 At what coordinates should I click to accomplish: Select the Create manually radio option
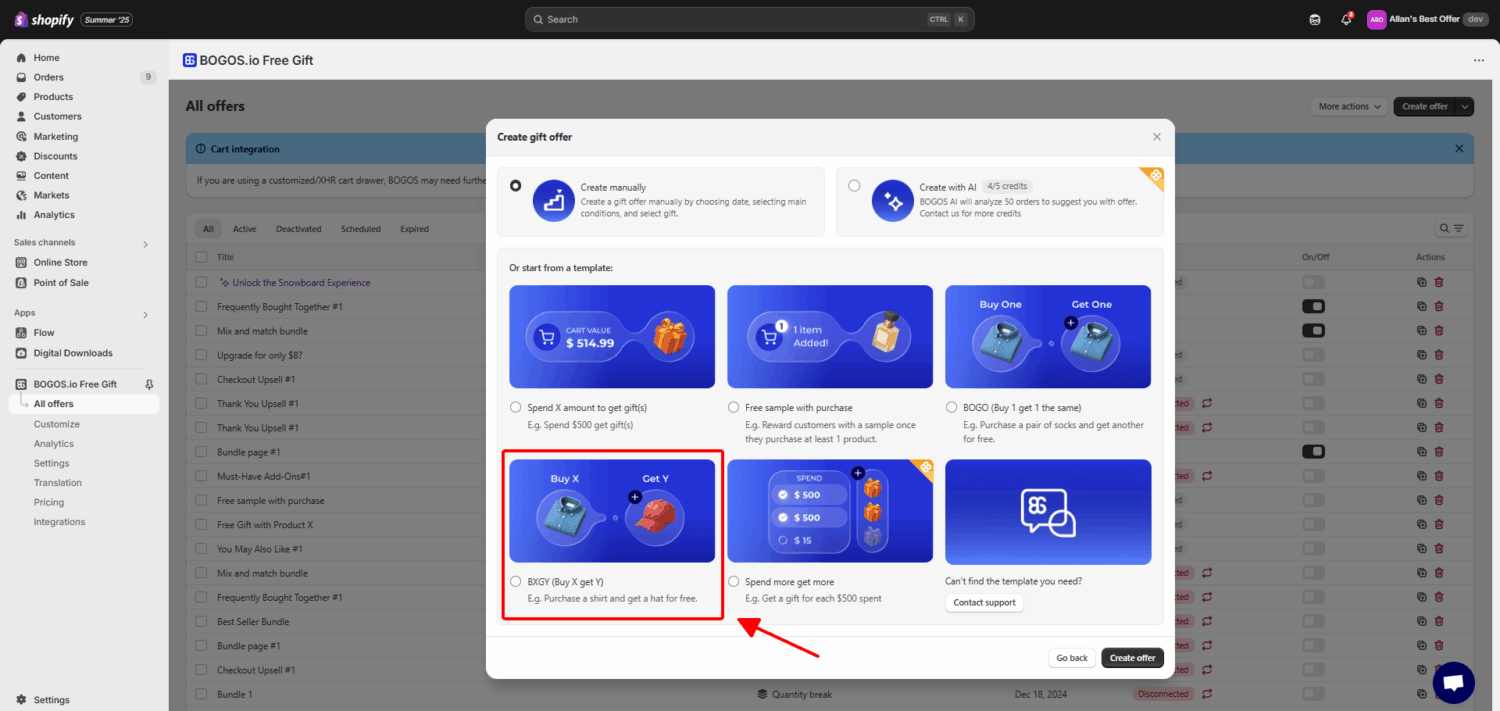point(515,186)
